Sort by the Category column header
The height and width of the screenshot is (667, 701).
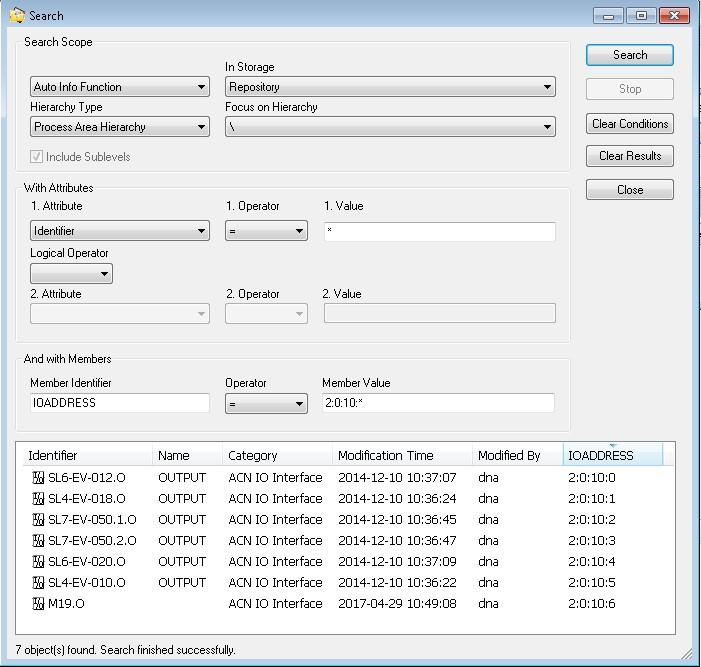click(x=277, y=455)
